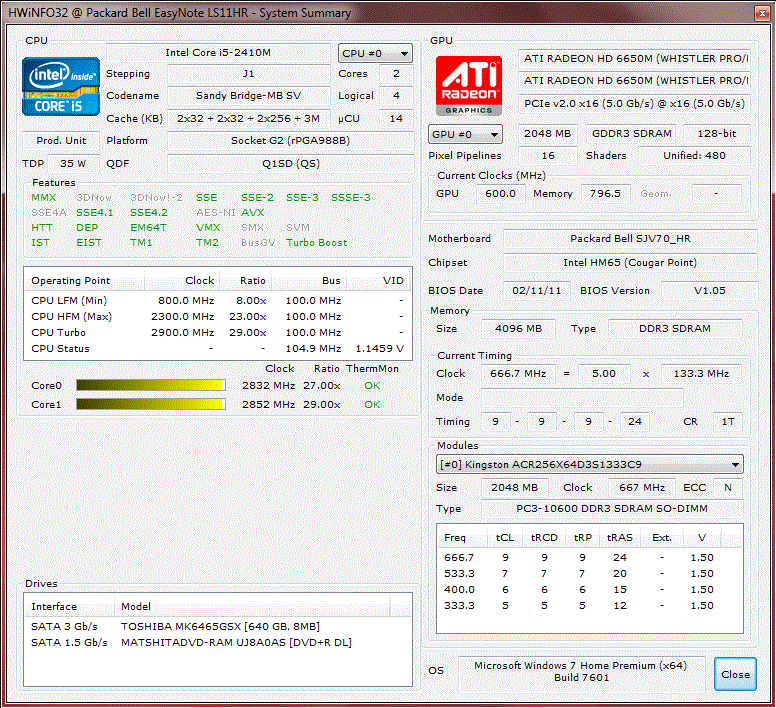Click the BIOS Date 02/11/11 field

pyautogui.click(x=537, y=290)
